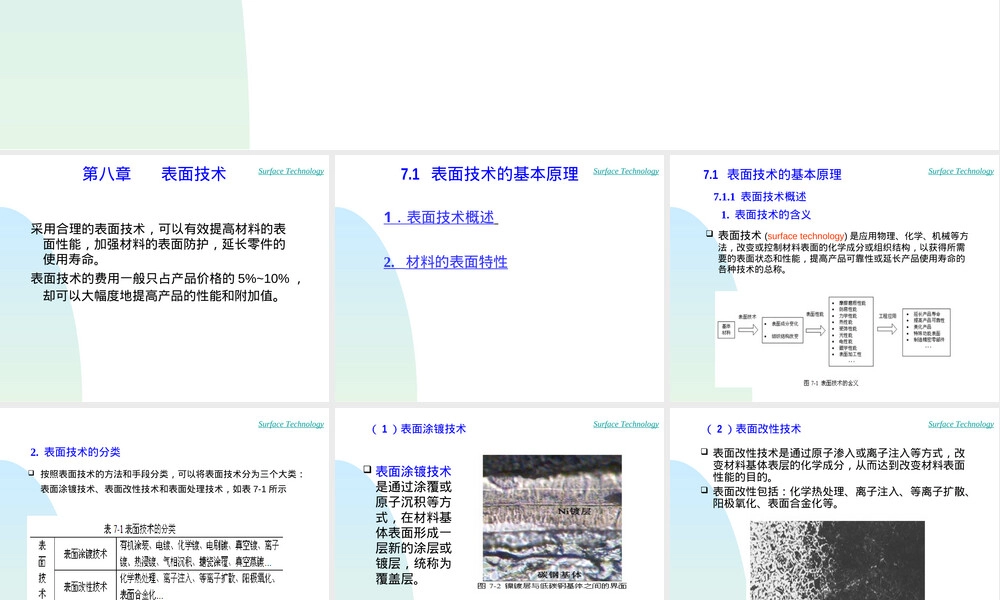1000x600 pixels.
Task: Click the table title 表 7-1 表面技术的分类
Action: coord(140,529)
